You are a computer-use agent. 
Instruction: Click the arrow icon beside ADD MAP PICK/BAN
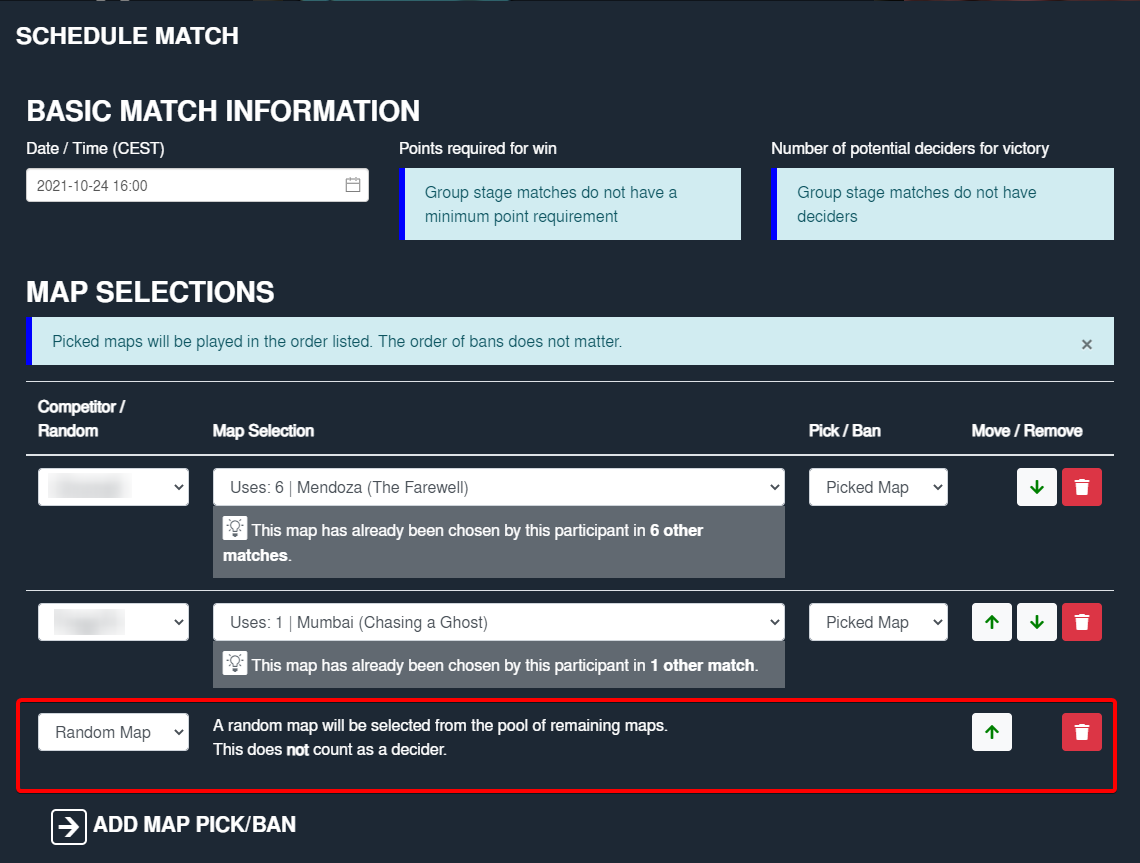pos(69,826)
